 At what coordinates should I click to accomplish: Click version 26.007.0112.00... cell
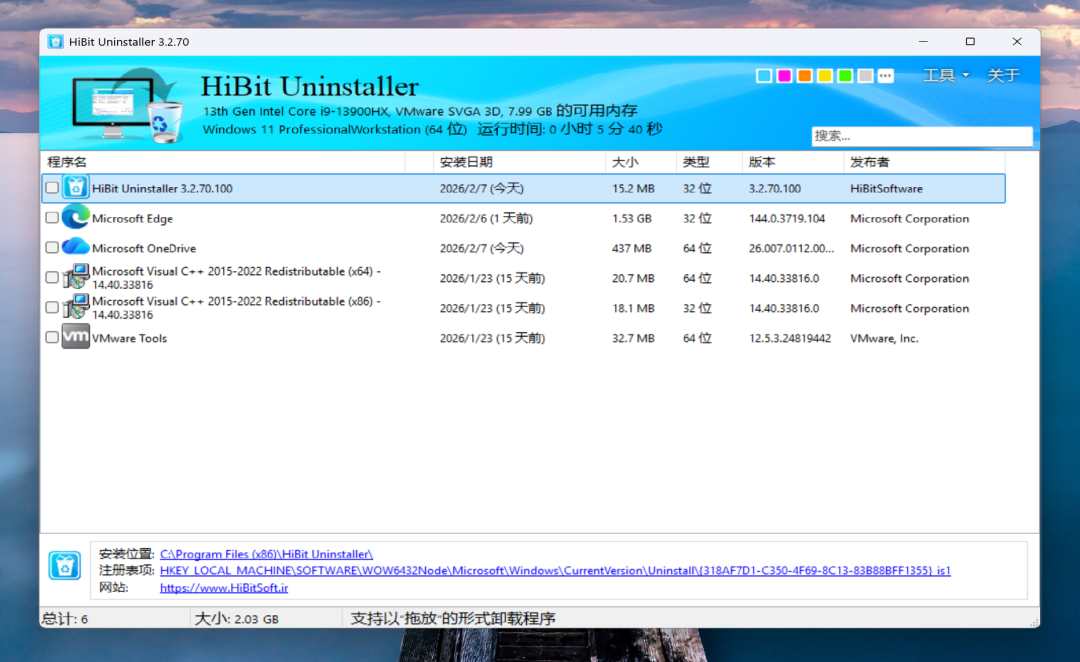(791, 248)
